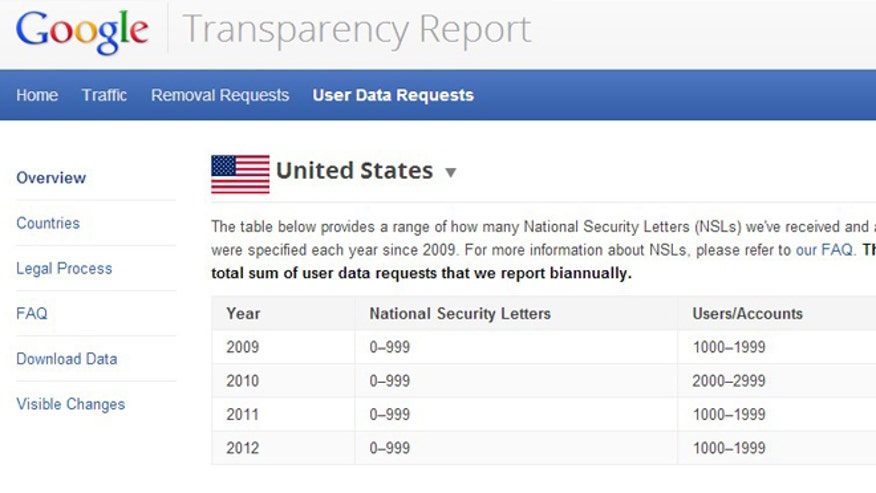Expand the country dropdown arrow next to United States
Image resolution: width=876 pixels, height=493 pixels.
451,172
